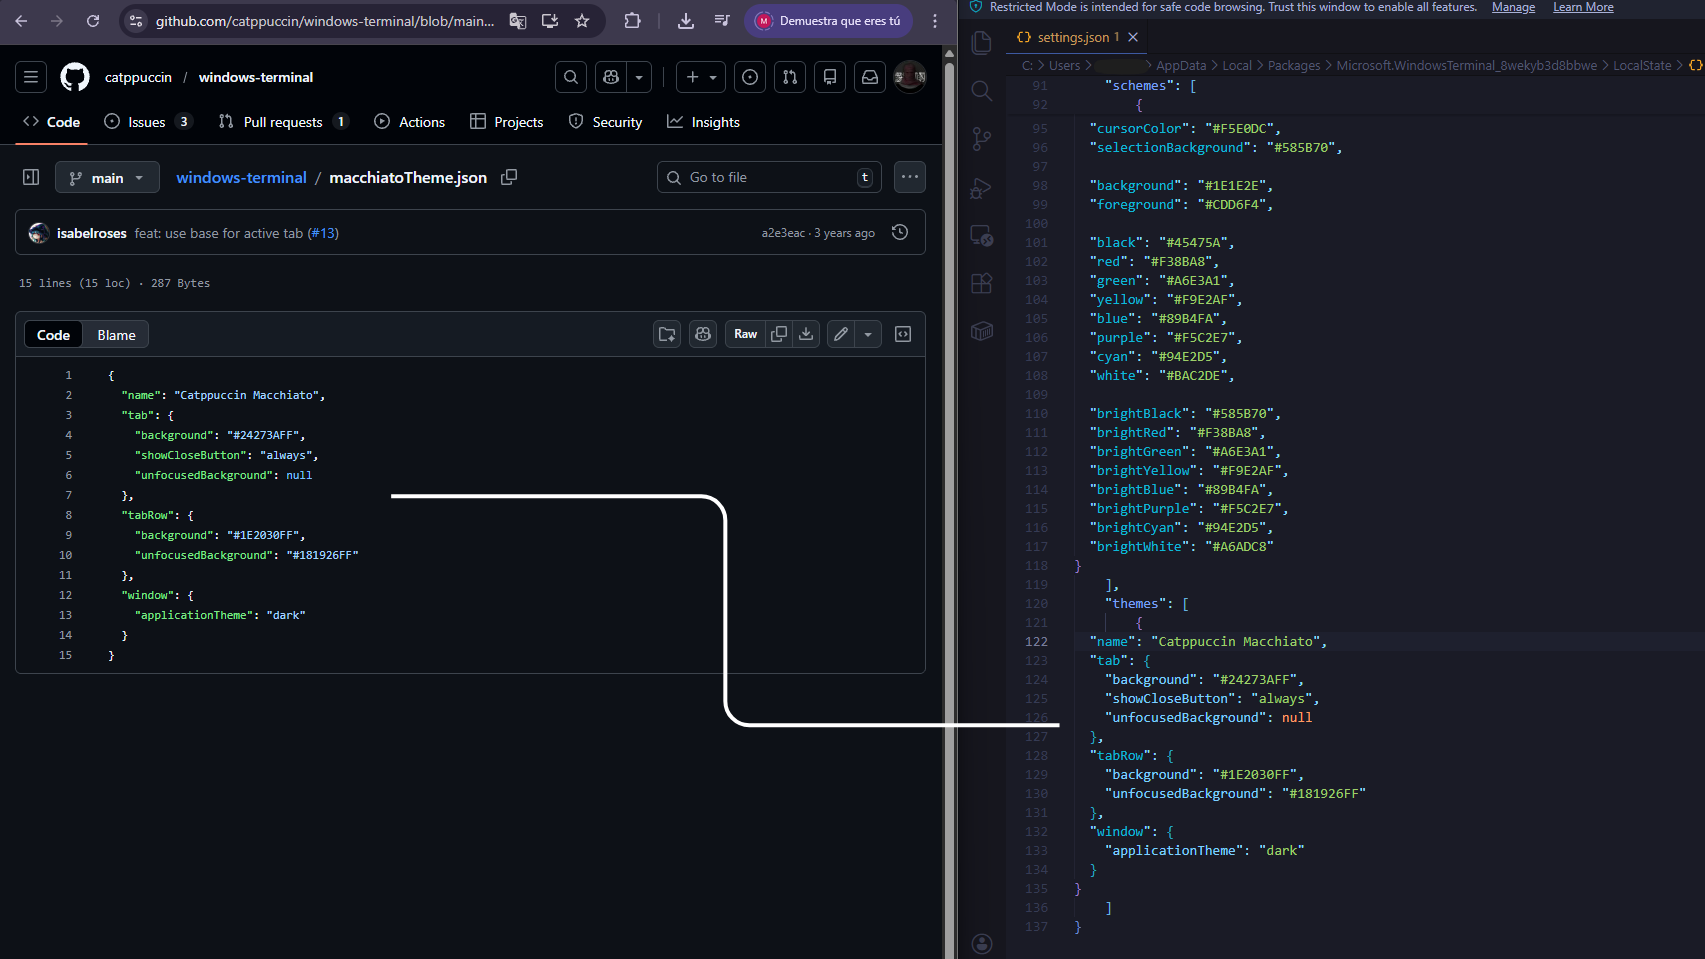Open the GitHub notifications inbox

(x=869, y=77)
